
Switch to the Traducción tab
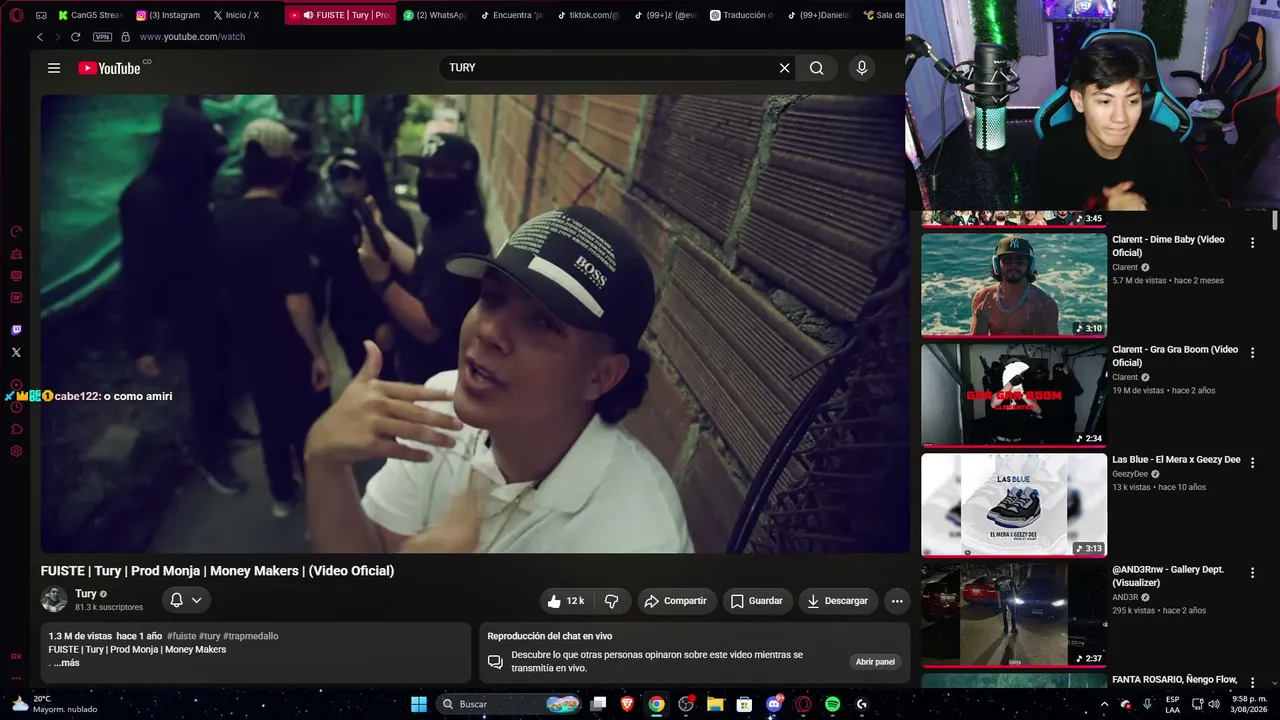click(742, 15)
